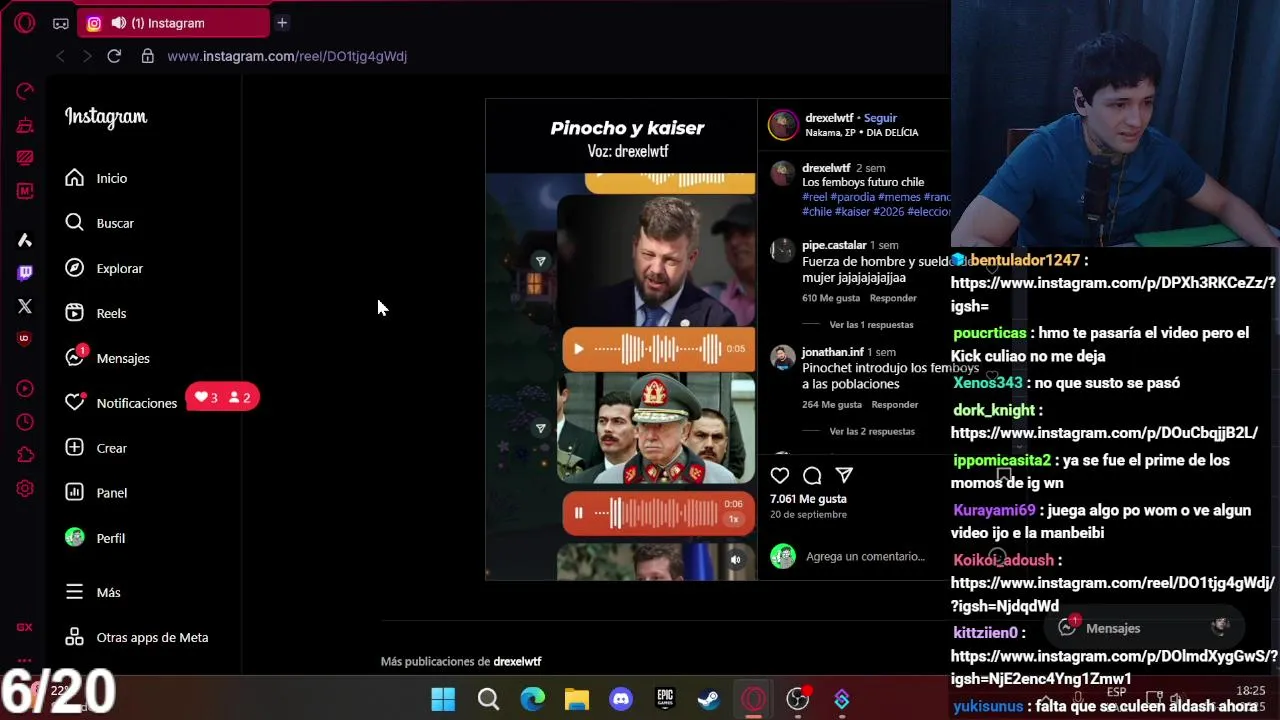Open X (Twitter) in Opera sidebar
The width and height of the screenshot is (1280, 720).
pyautogui.click(x=25, y=306)
